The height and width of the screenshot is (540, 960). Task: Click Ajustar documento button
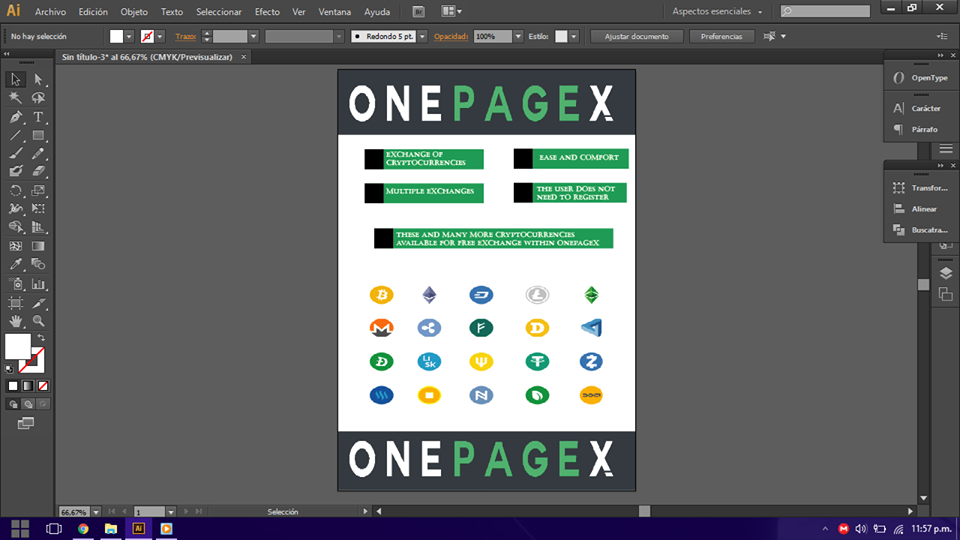coord(637,37)
